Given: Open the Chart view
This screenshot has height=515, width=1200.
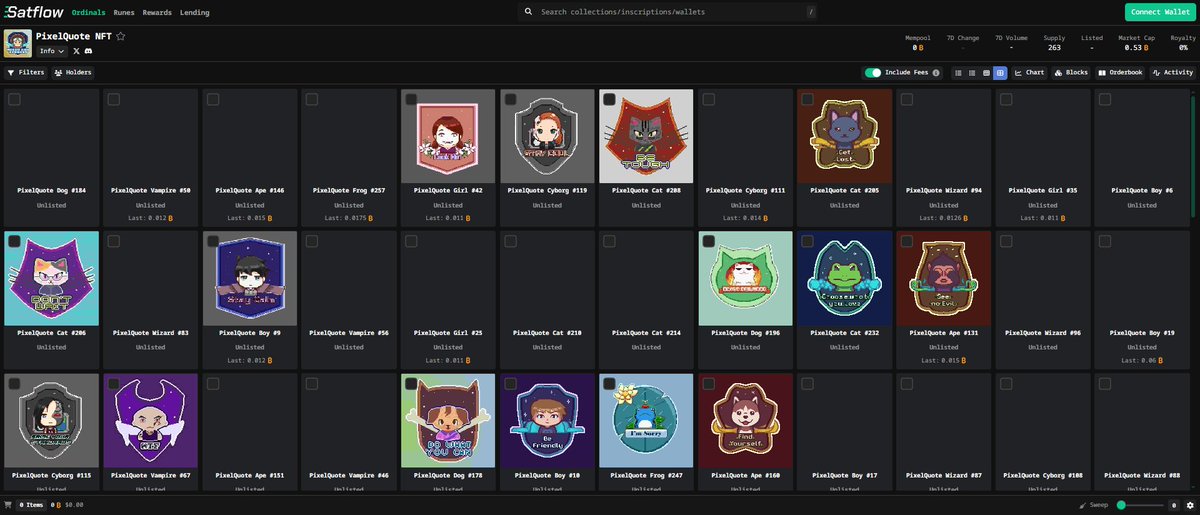Looking at the screenshot, I should [1030, 73].
